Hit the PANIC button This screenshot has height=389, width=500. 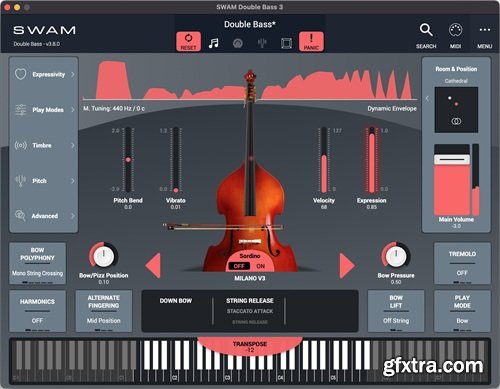coord(311,41)
